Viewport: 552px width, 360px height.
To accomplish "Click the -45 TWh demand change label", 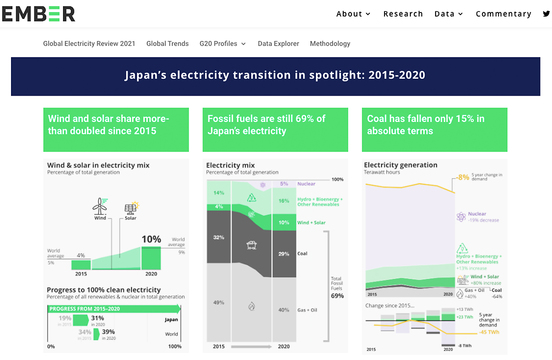I will (489, 332).
